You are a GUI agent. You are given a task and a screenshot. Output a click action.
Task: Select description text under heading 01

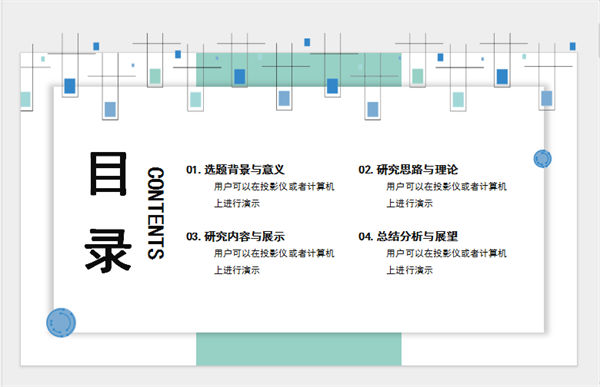(x=274, y=194)
